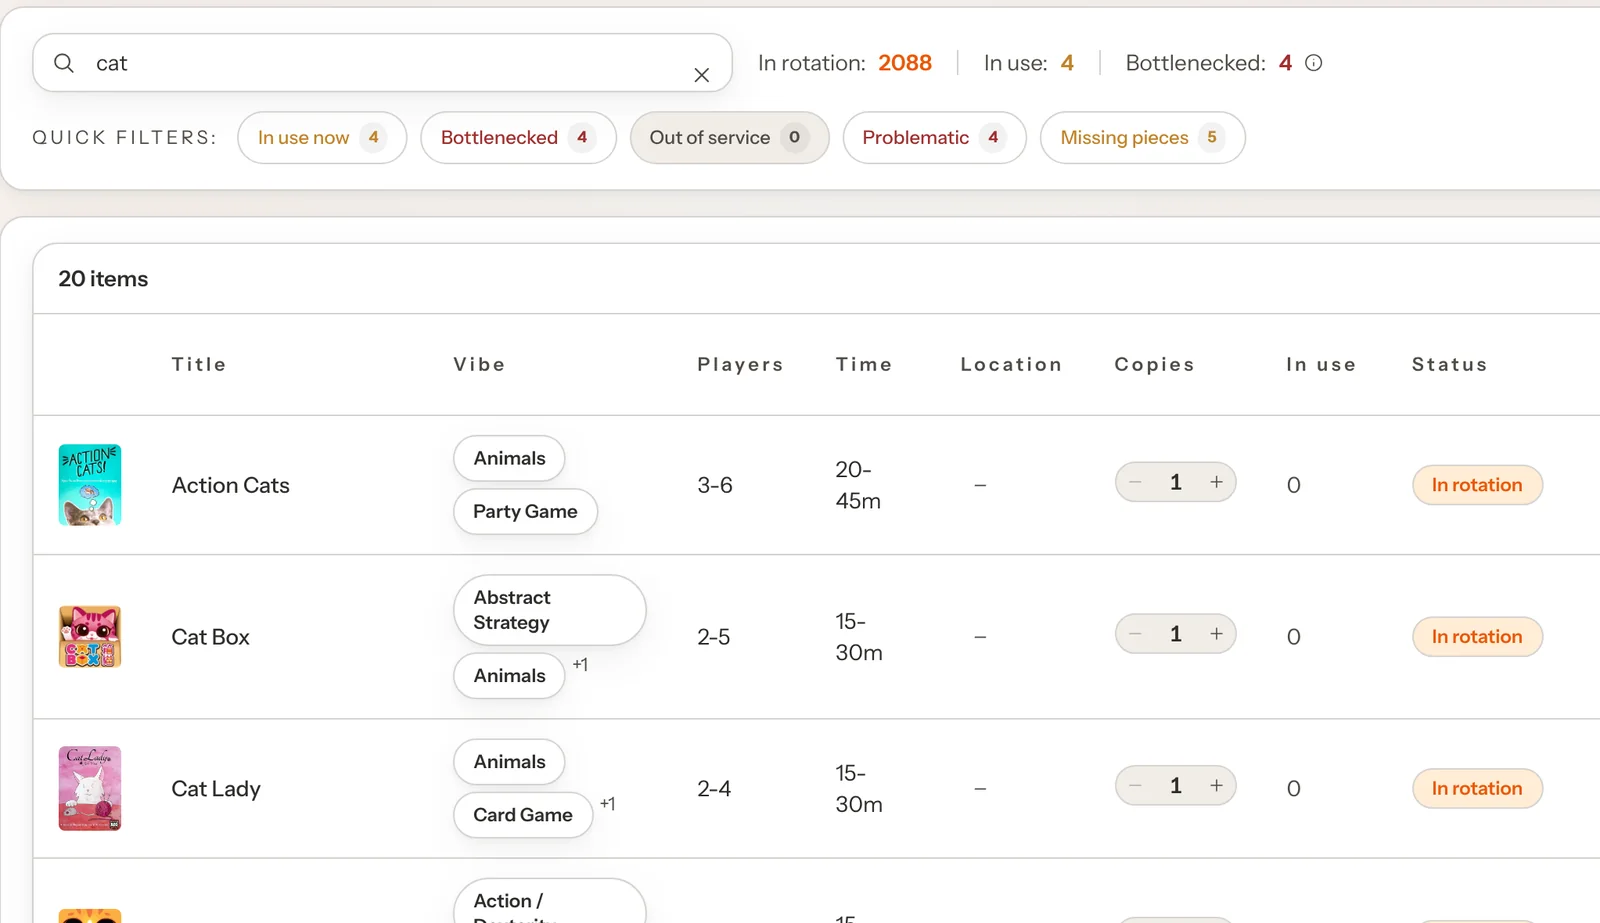Focus the search field containing 'cat'
Screen dimensions: 1600x923
click(x=382, y=63)
